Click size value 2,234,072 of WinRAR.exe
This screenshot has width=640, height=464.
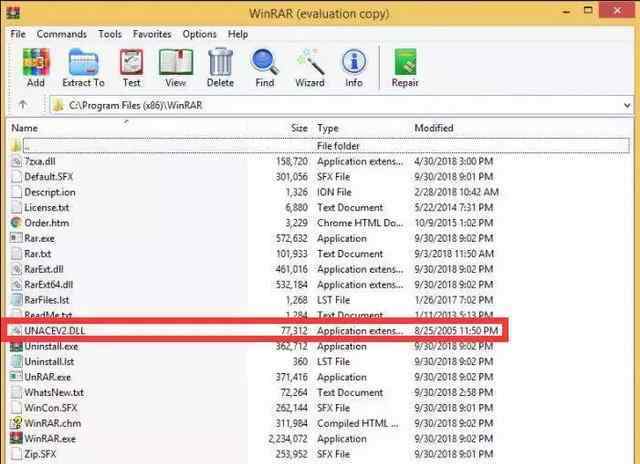coord(288,439)
